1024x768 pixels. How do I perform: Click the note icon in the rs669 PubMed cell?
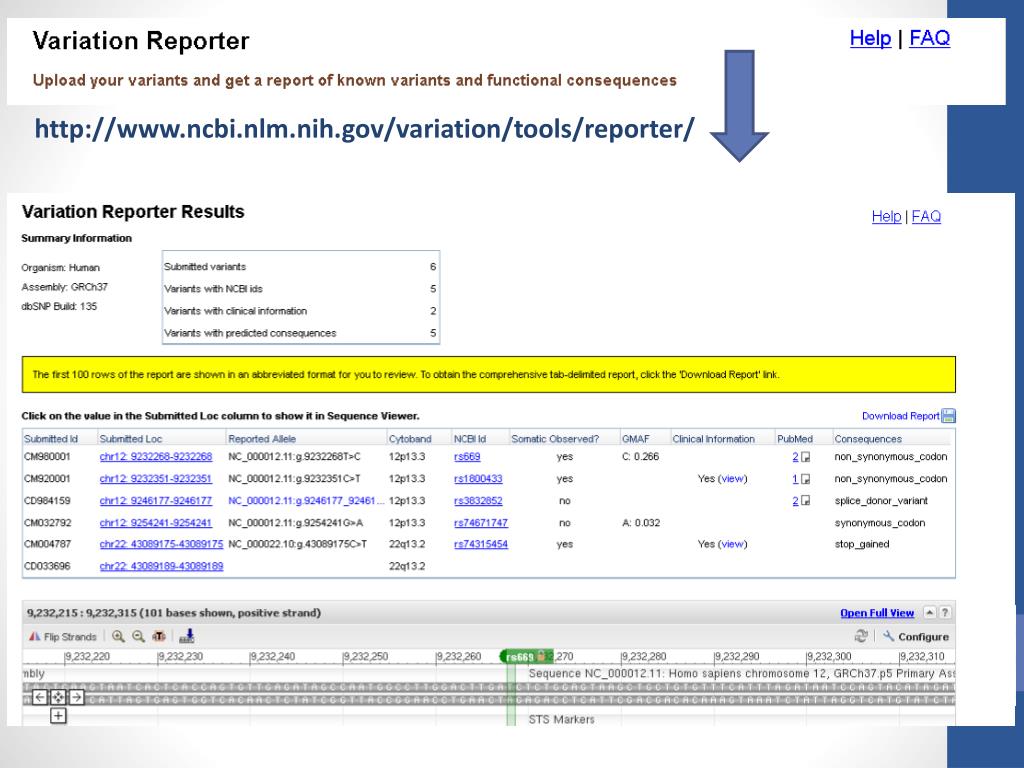806,457
